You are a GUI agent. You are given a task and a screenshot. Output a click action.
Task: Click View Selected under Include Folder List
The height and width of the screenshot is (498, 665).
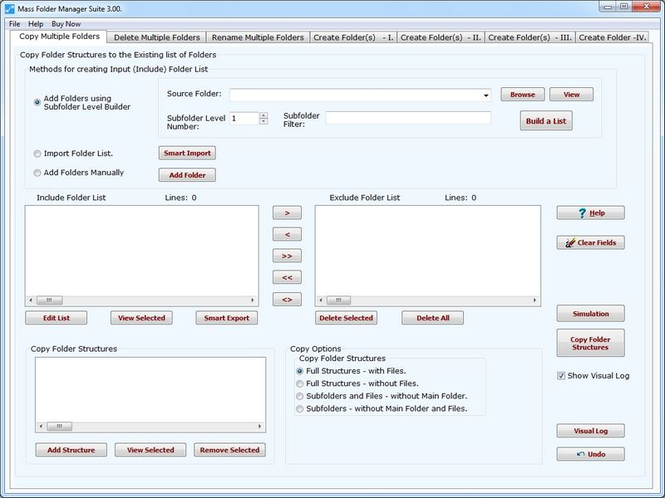coord(142,318)
